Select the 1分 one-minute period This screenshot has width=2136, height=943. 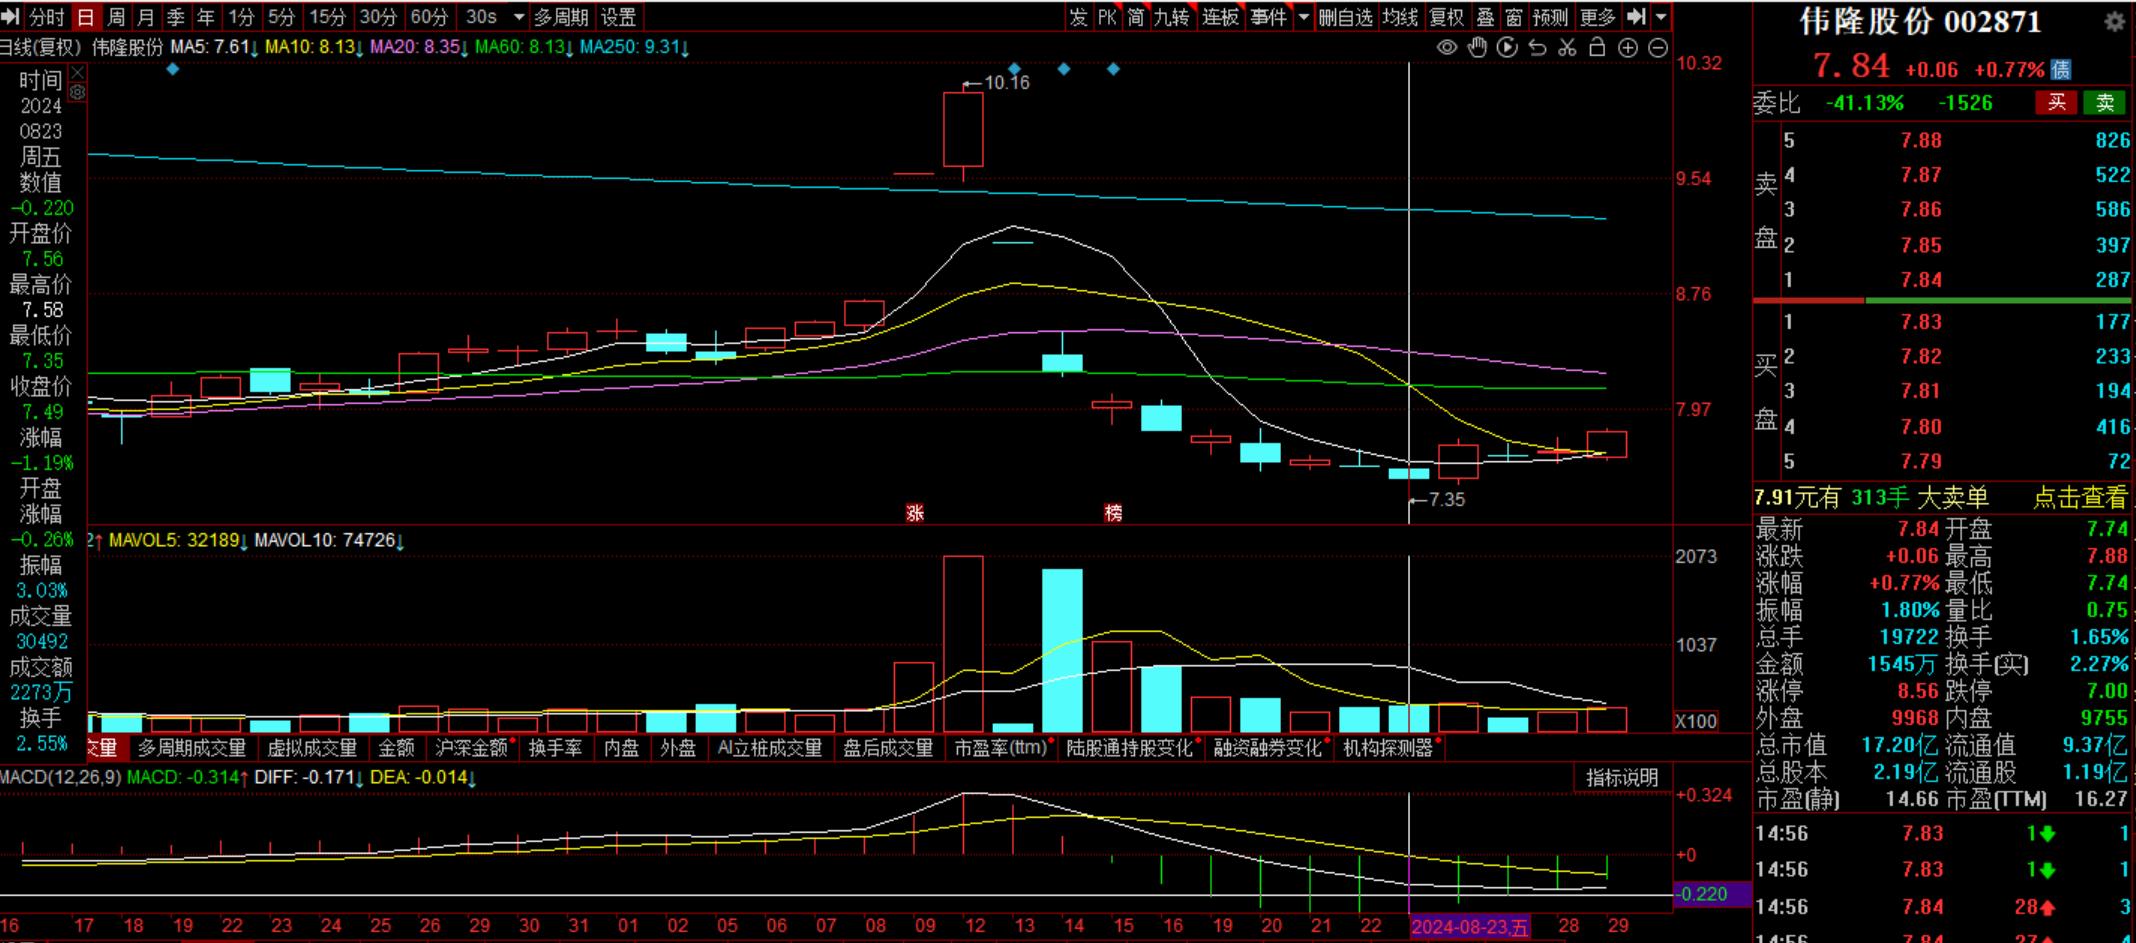(241, 17)
